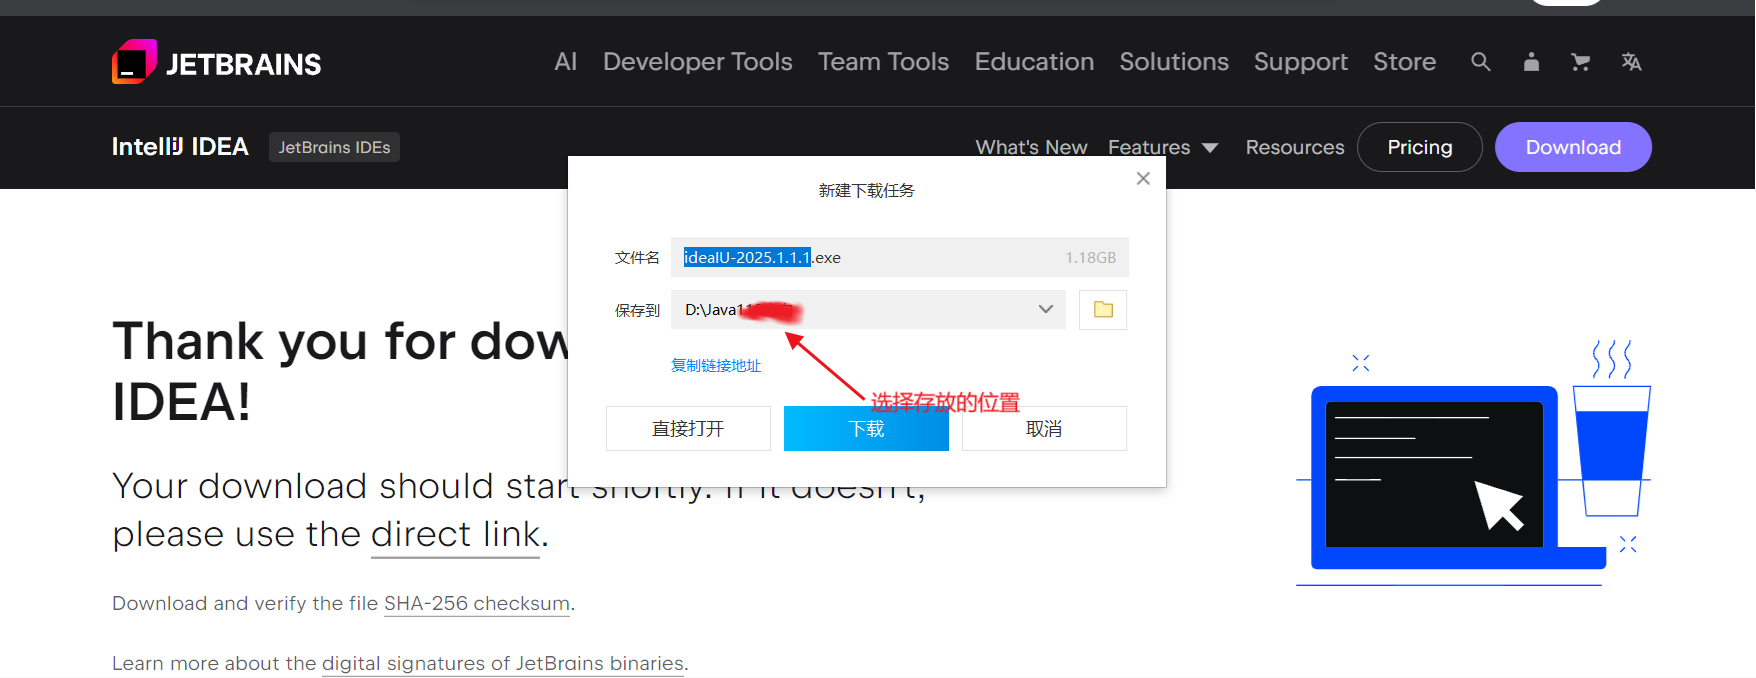Click the Pricing button
This screenshot has height=678, width=1756.
coord(1420,147)
